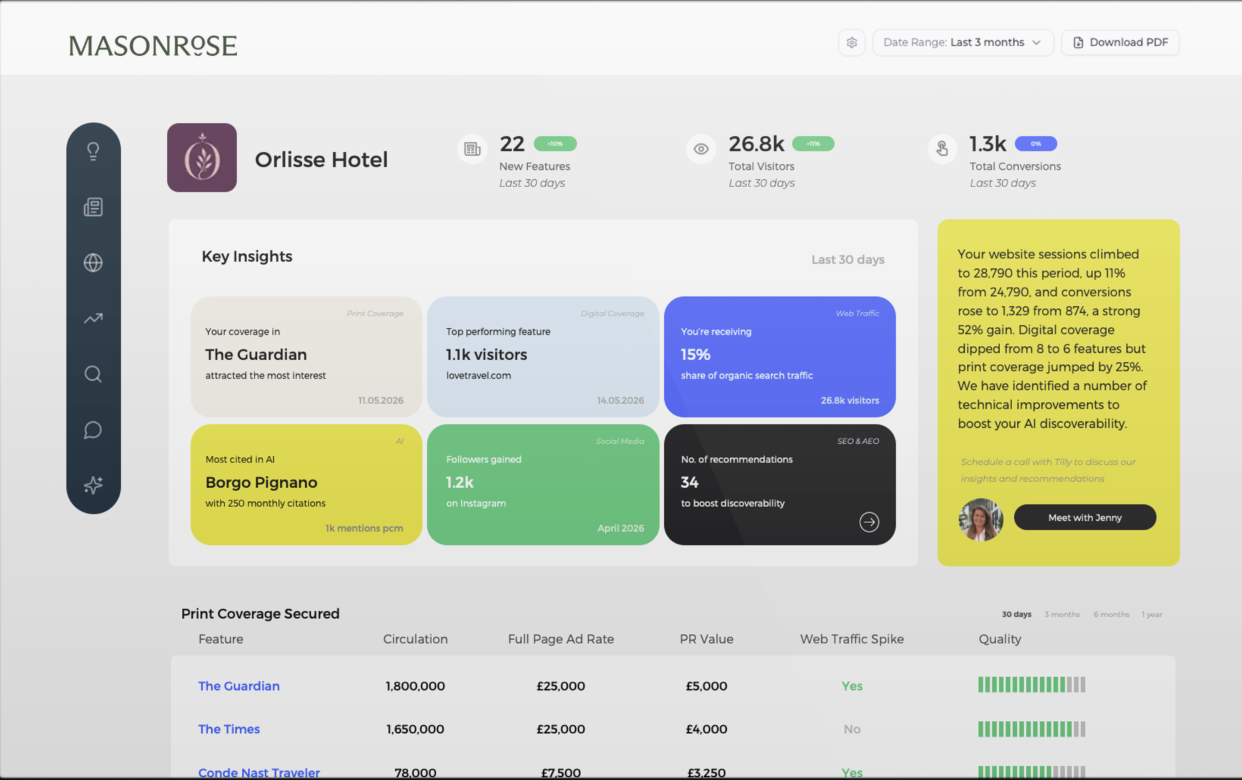Open the Conde Nast Traveler link
Viewport: 1242px width, 780px height.
point(259,773)
